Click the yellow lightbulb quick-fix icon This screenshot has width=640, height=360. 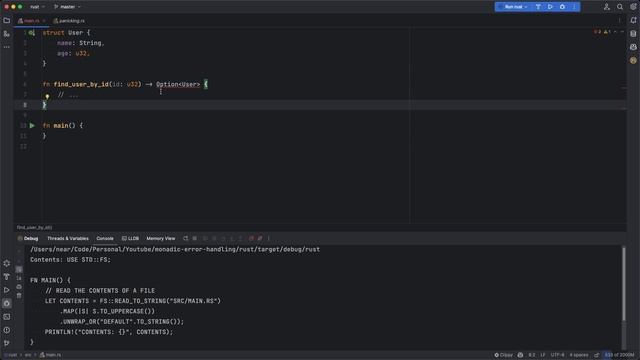[x=47, y=96]
